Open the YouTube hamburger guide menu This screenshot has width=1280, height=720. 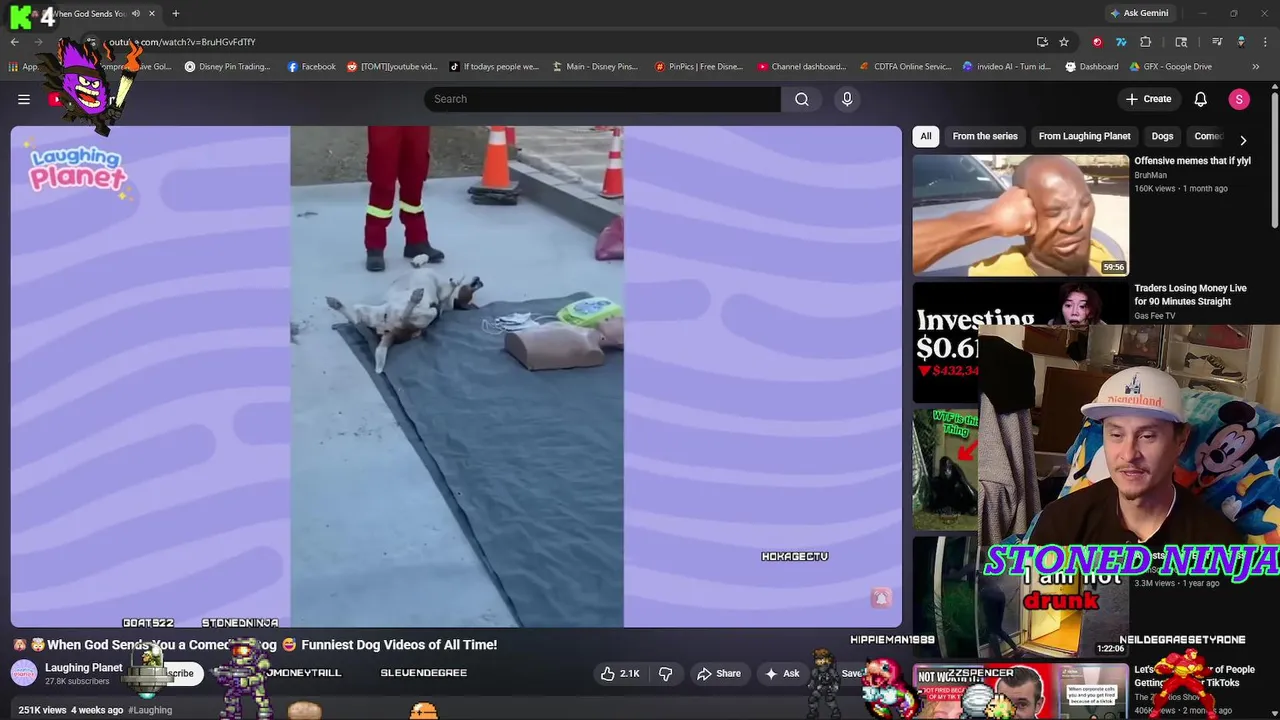pyautogui.click(x=24, y=99)
